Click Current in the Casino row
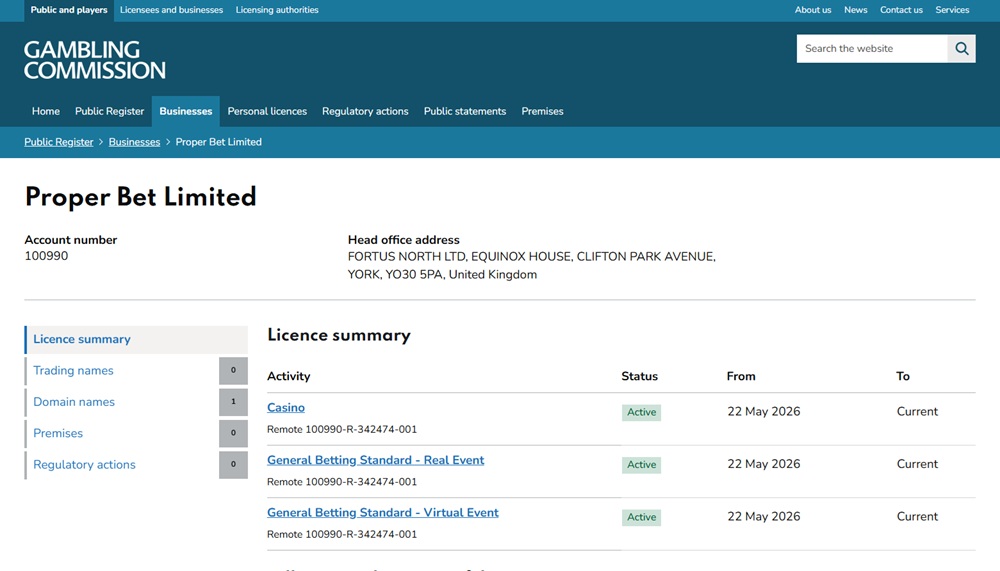The width and height of the screenshot is (1000, 571). coord(917,412)
